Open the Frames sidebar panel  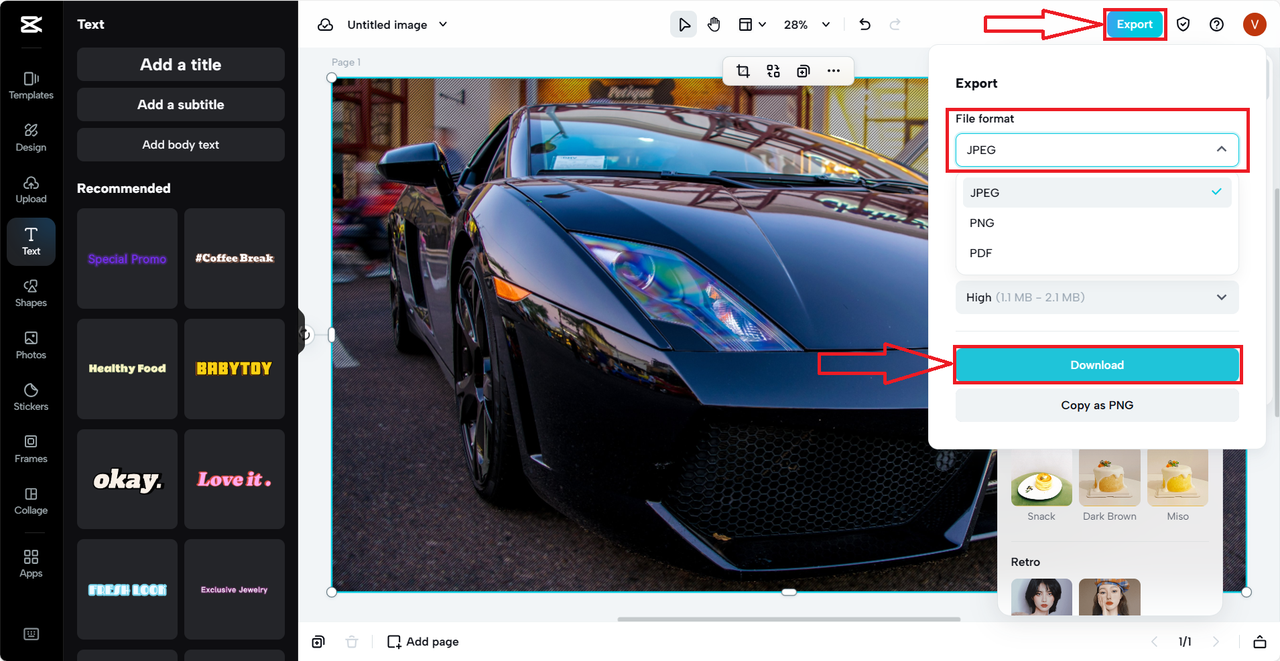click(31, 449)
